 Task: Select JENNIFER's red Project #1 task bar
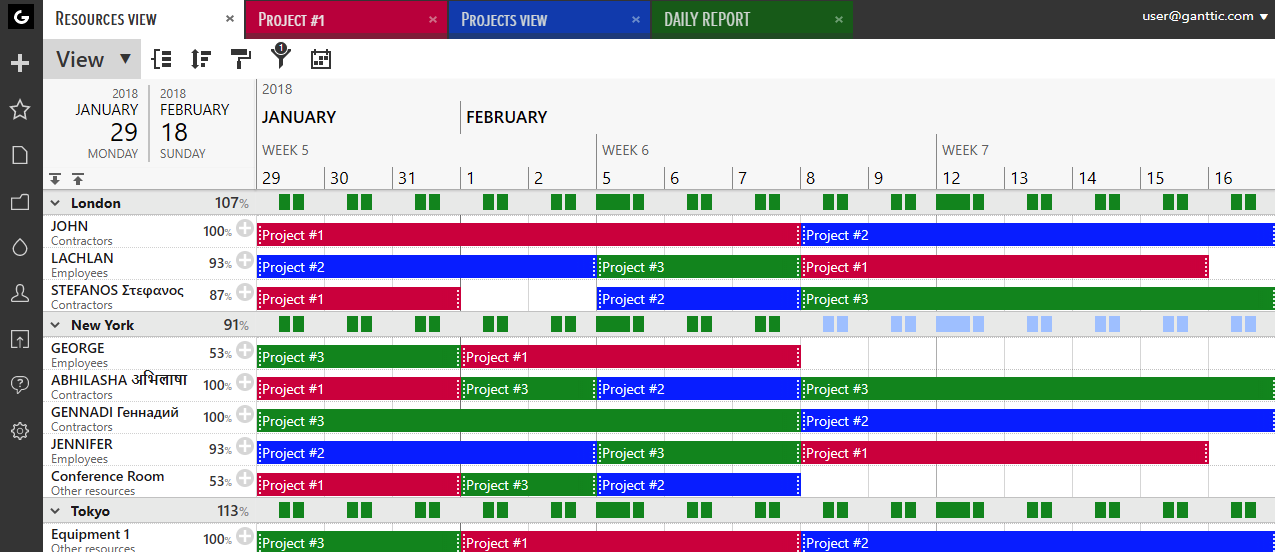point(1004,453)
